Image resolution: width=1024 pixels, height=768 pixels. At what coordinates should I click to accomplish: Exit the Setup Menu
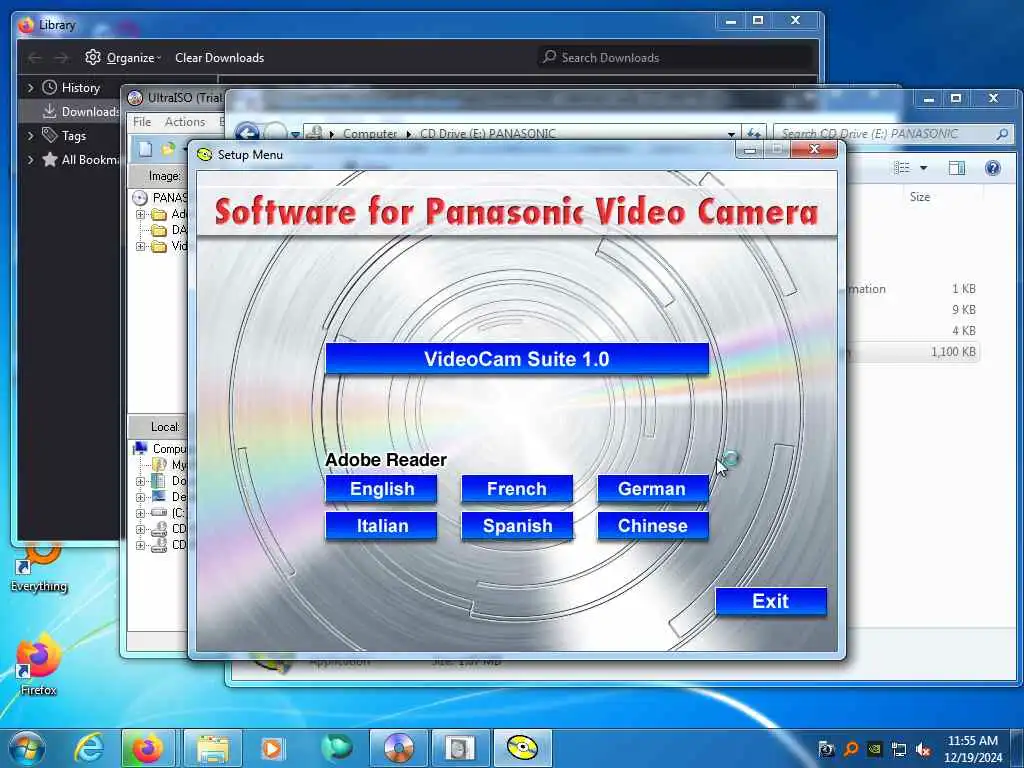pyautogui.click(x=771, y=601)
